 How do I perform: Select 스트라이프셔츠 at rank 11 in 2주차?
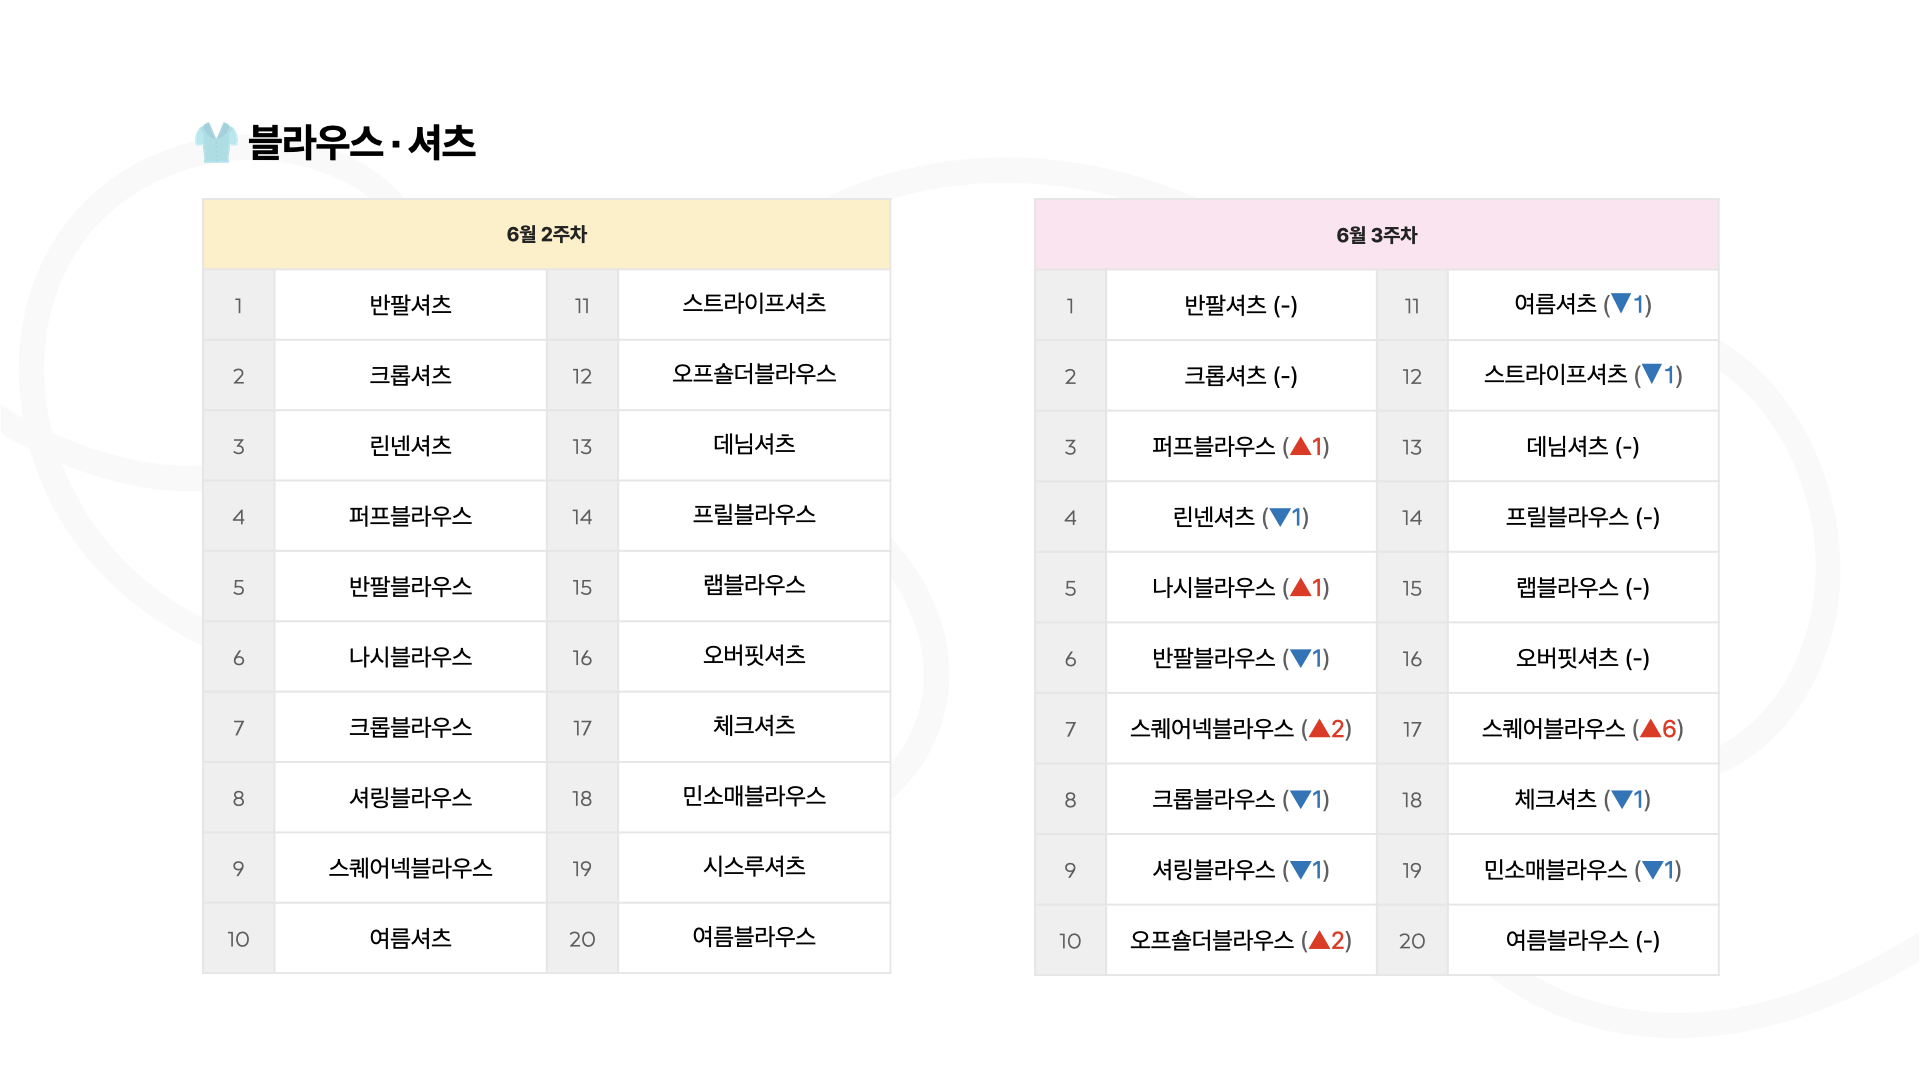(x=754, y=305)
